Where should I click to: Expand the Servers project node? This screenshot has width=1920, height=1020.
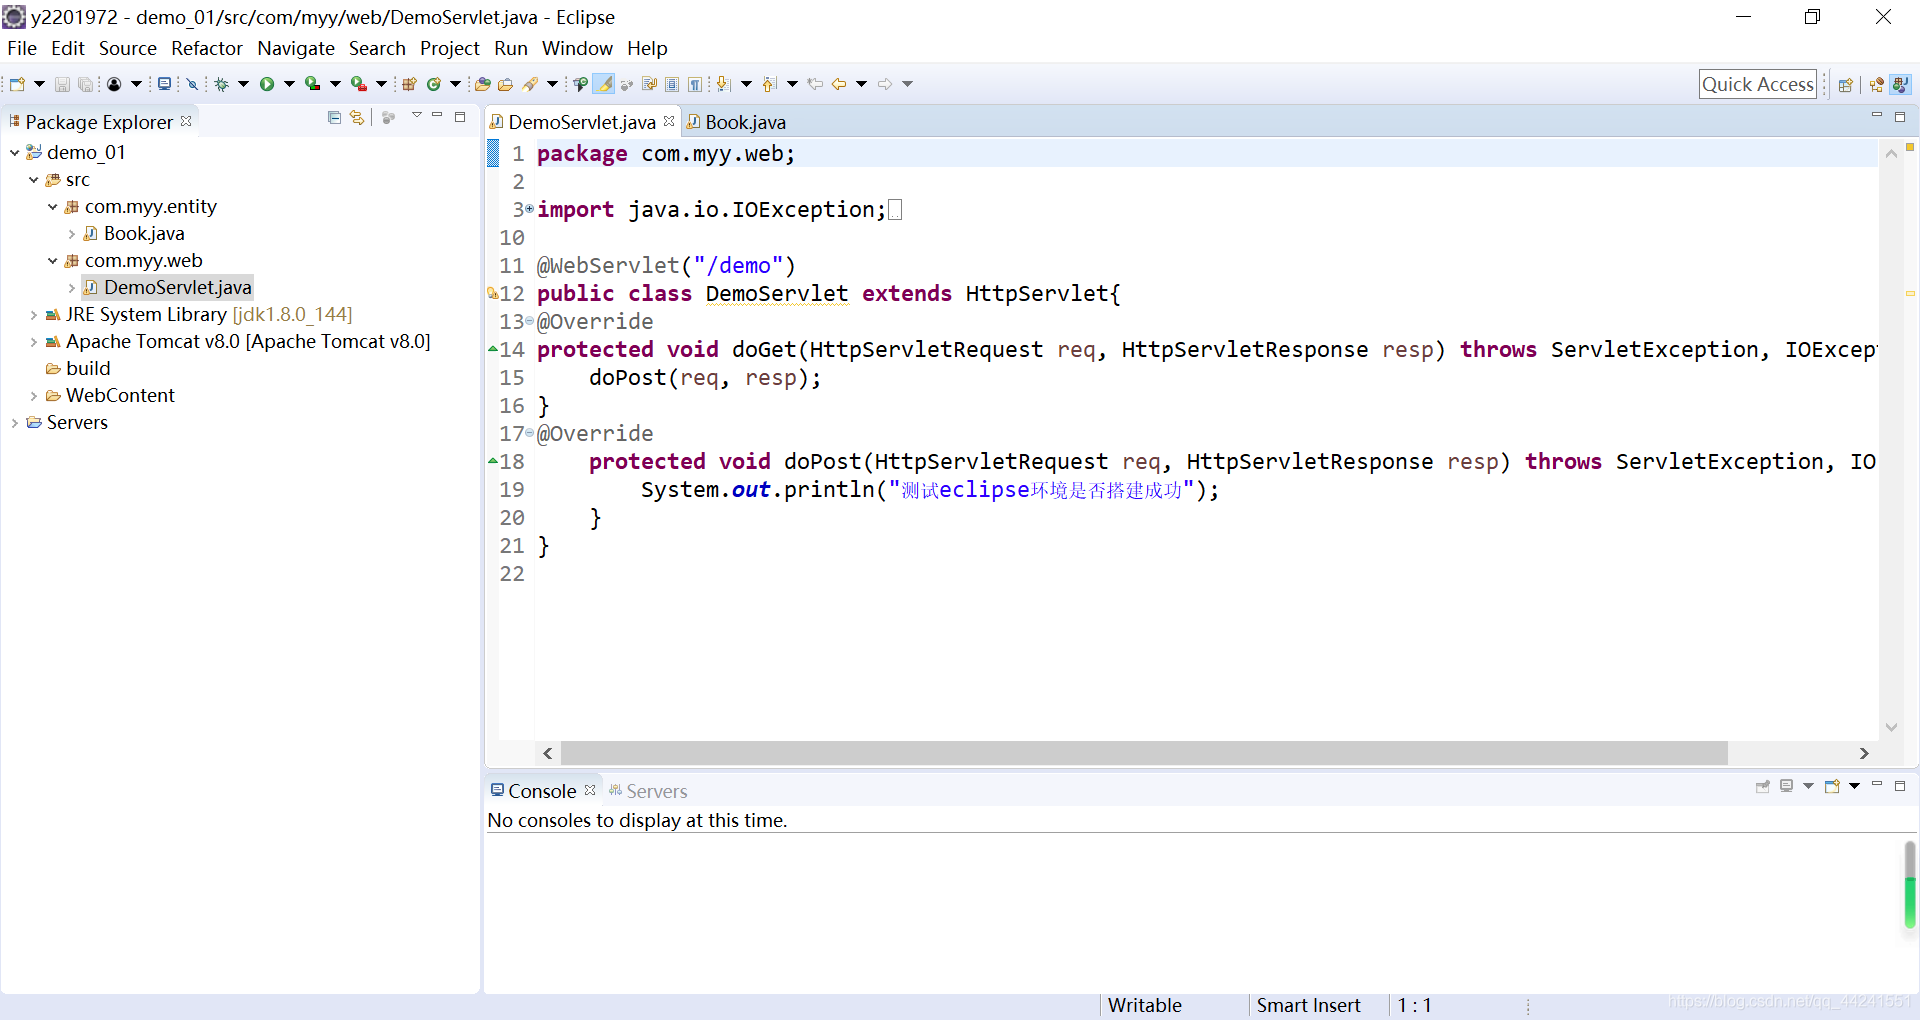[x=14, y=423]
